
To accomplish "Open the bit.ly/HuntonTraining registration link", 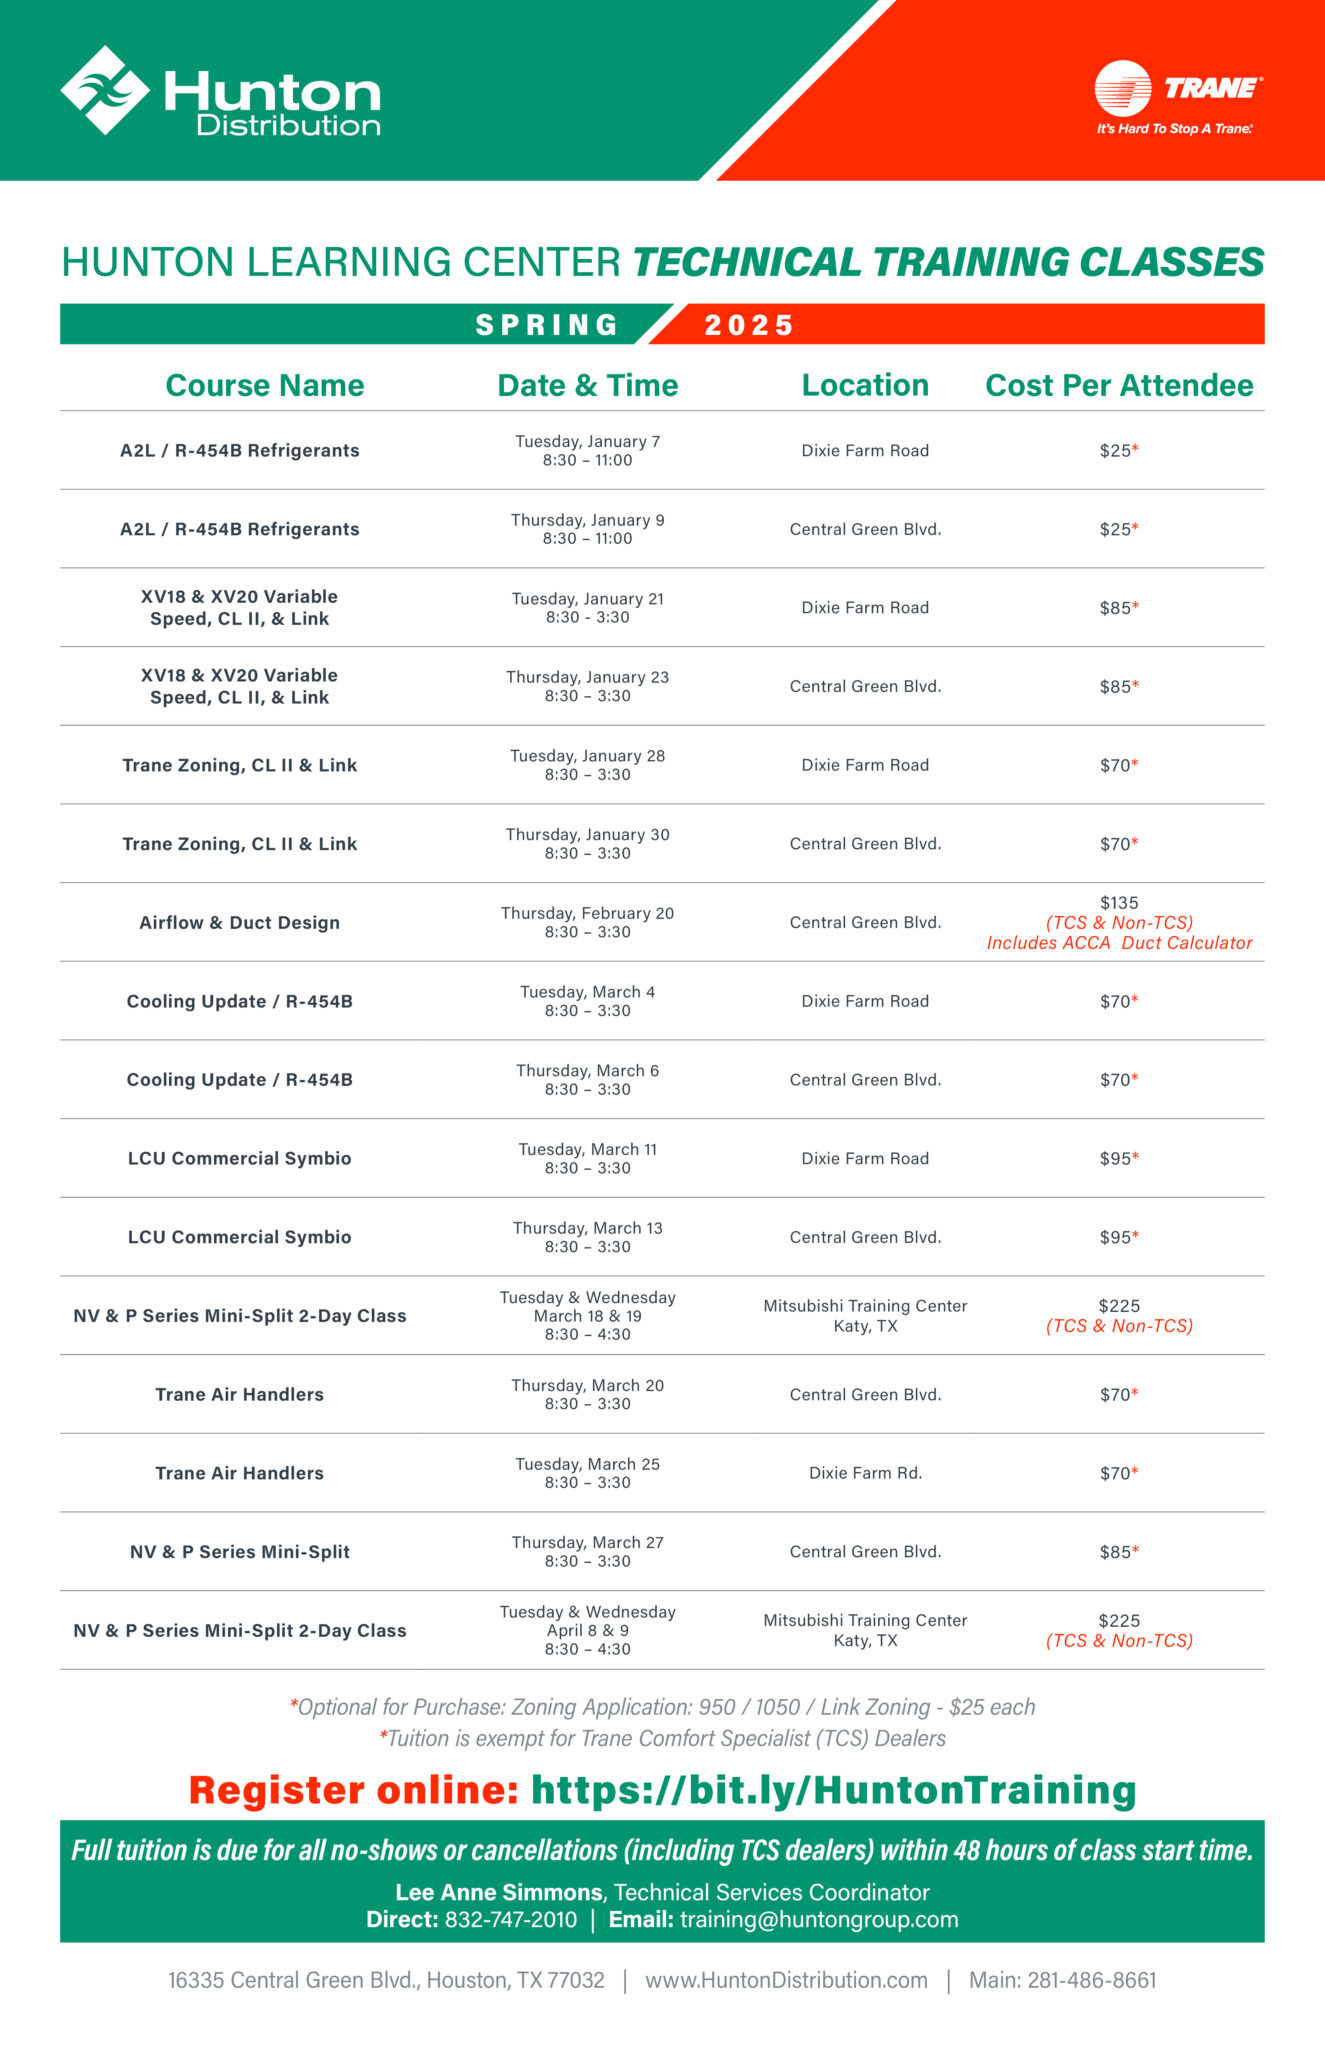I will pyautogui.click(x=834, y=1790).
